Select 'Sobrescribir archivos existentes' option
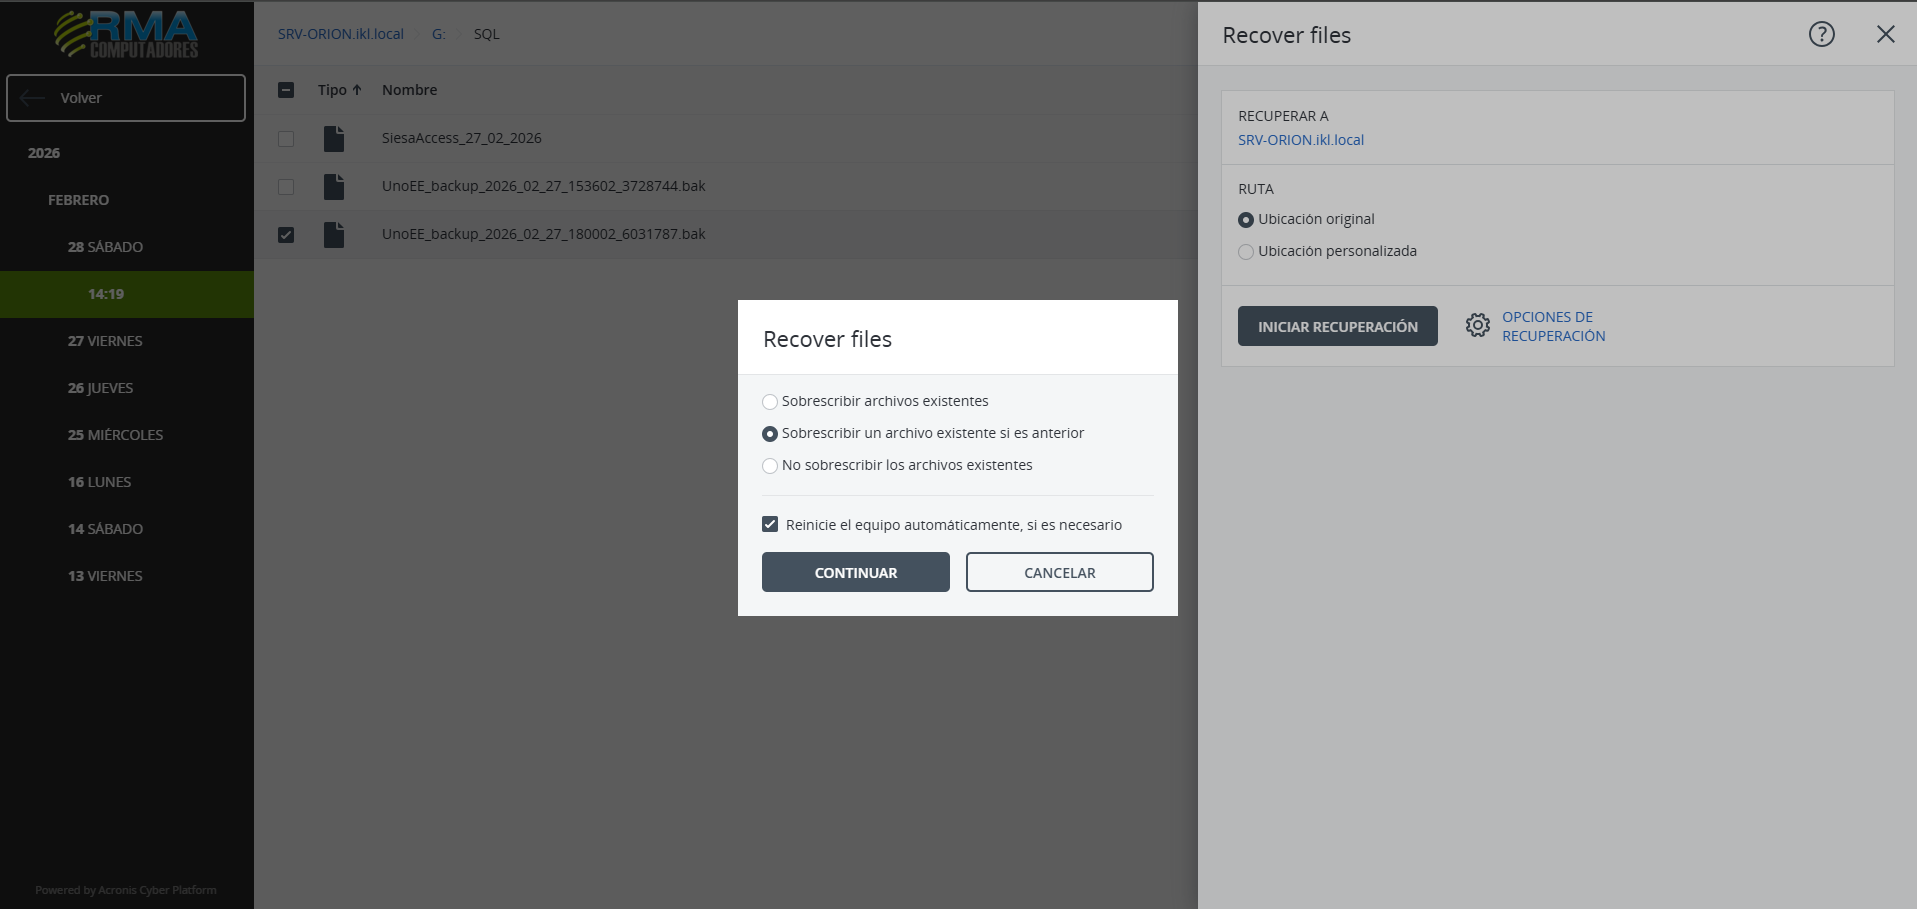Image resolution: width=1917 pixels, height=909 pixels. pyautogui.click(x=770, y=402)
